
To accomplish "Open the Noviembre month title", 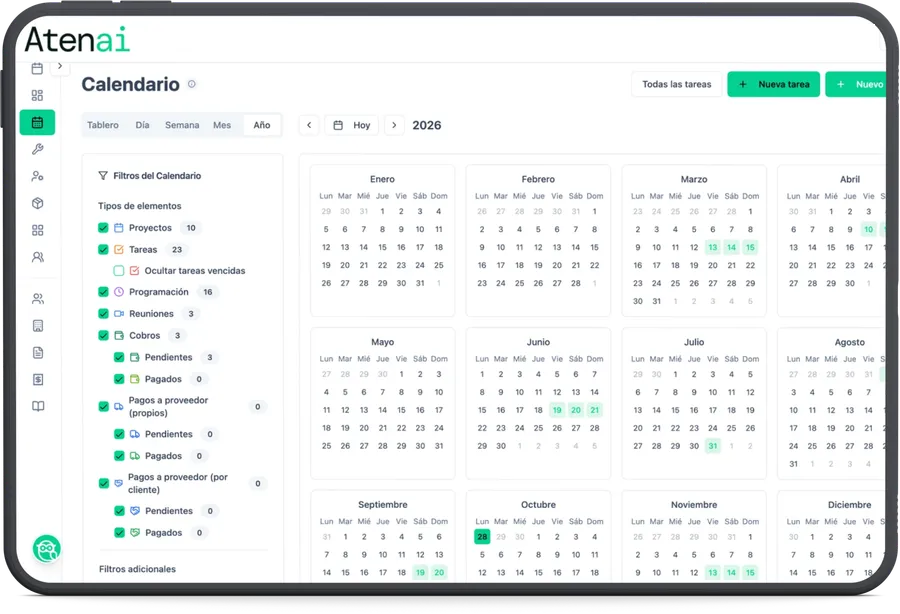I will [694, 504].
